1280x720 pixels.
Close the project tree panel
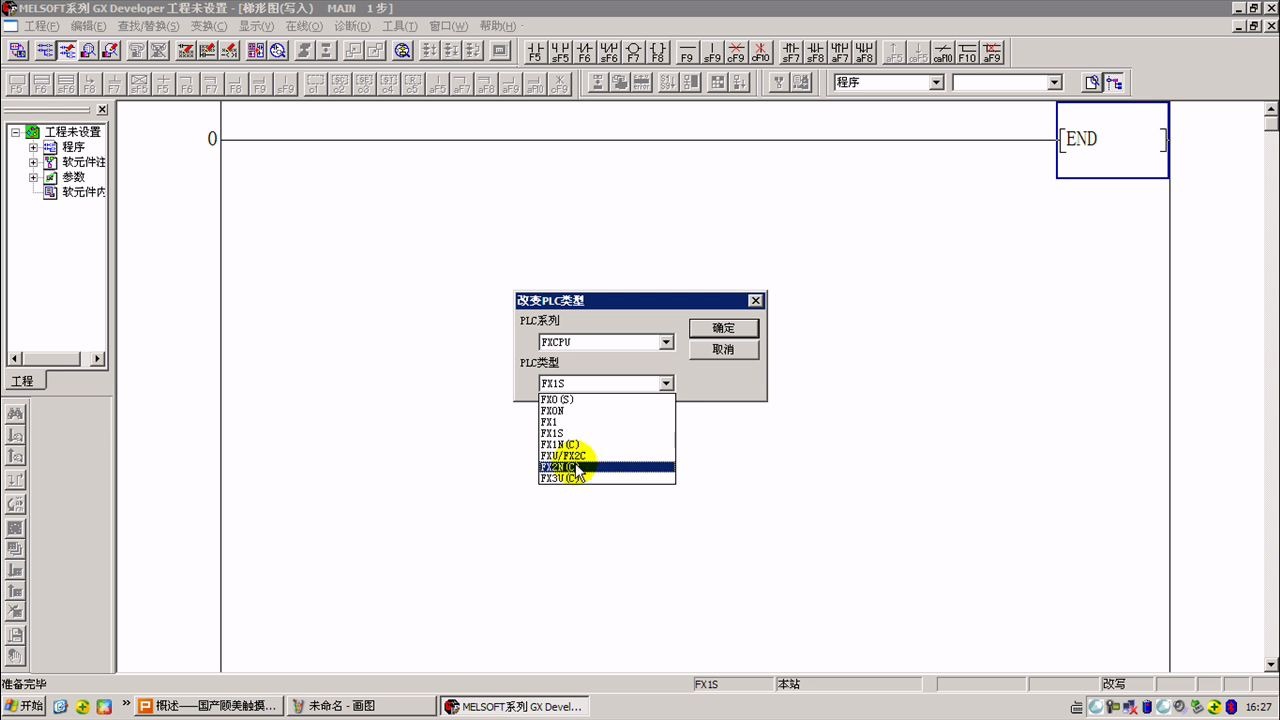[102, 110]
